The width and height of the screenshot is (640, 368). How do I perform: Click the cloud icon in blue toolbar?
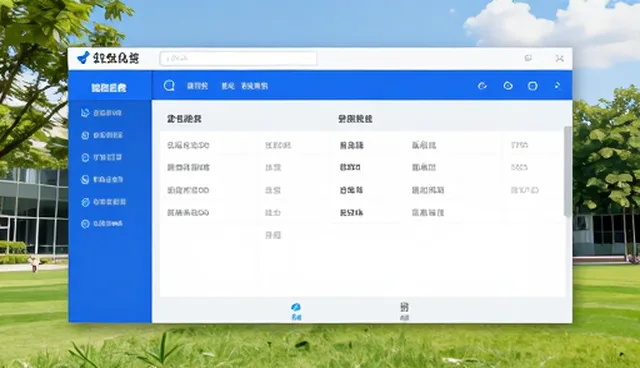point(508,86)
